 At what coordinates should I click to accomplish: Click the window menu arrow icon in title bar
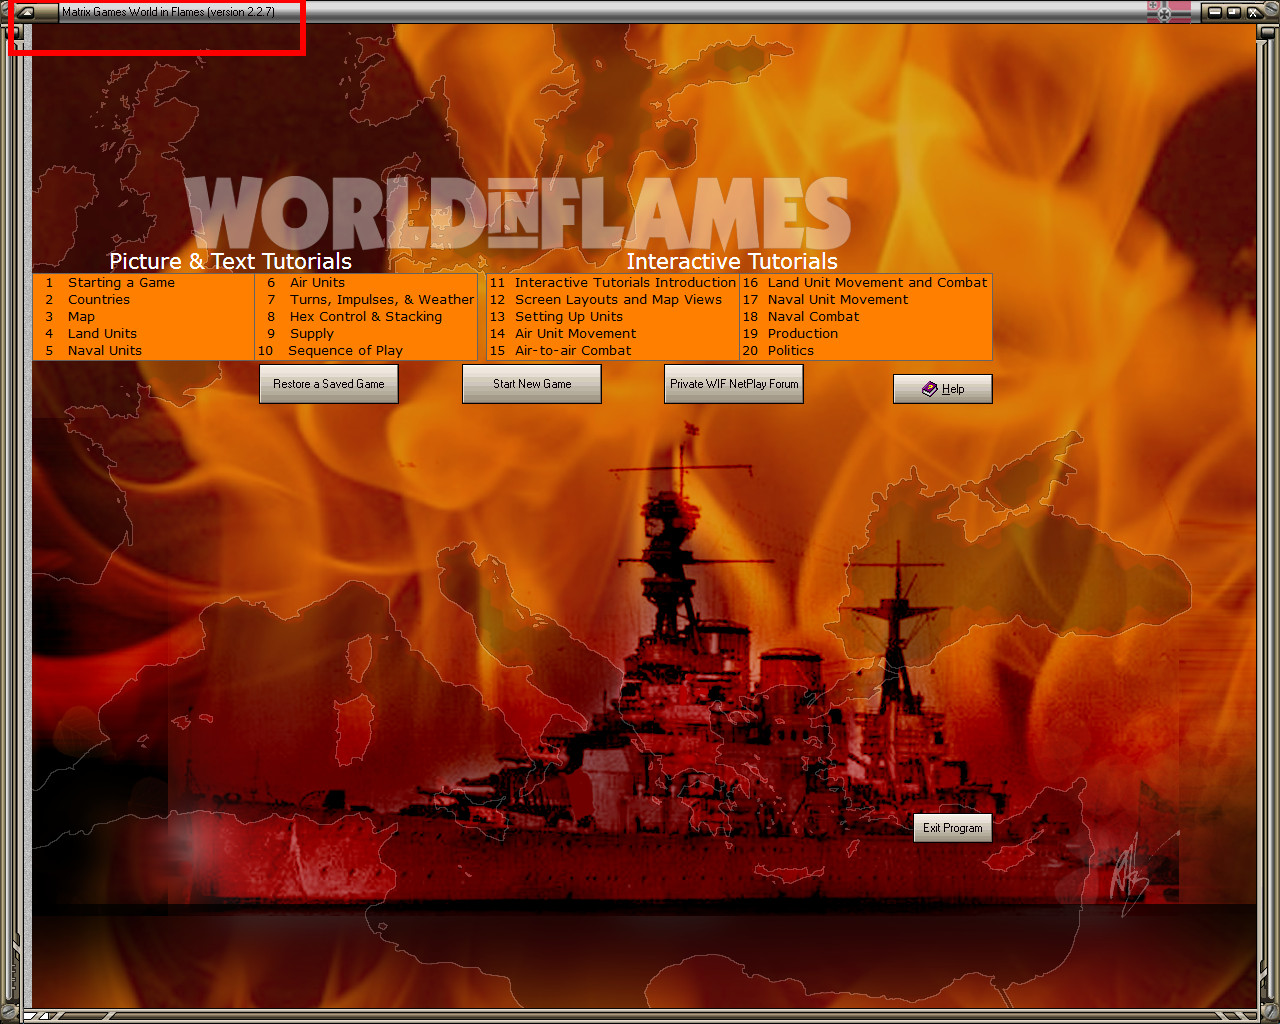[26, 12]
